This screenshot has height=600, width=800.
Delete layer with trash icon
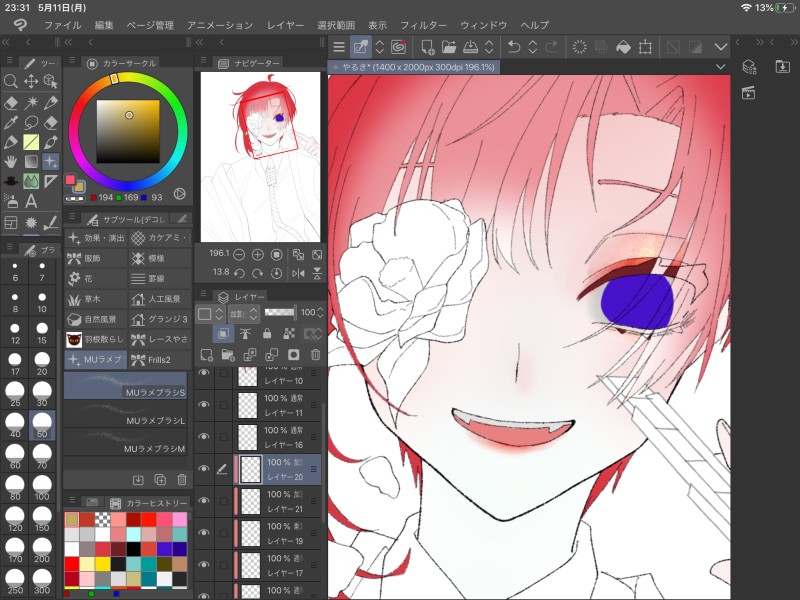315,355
